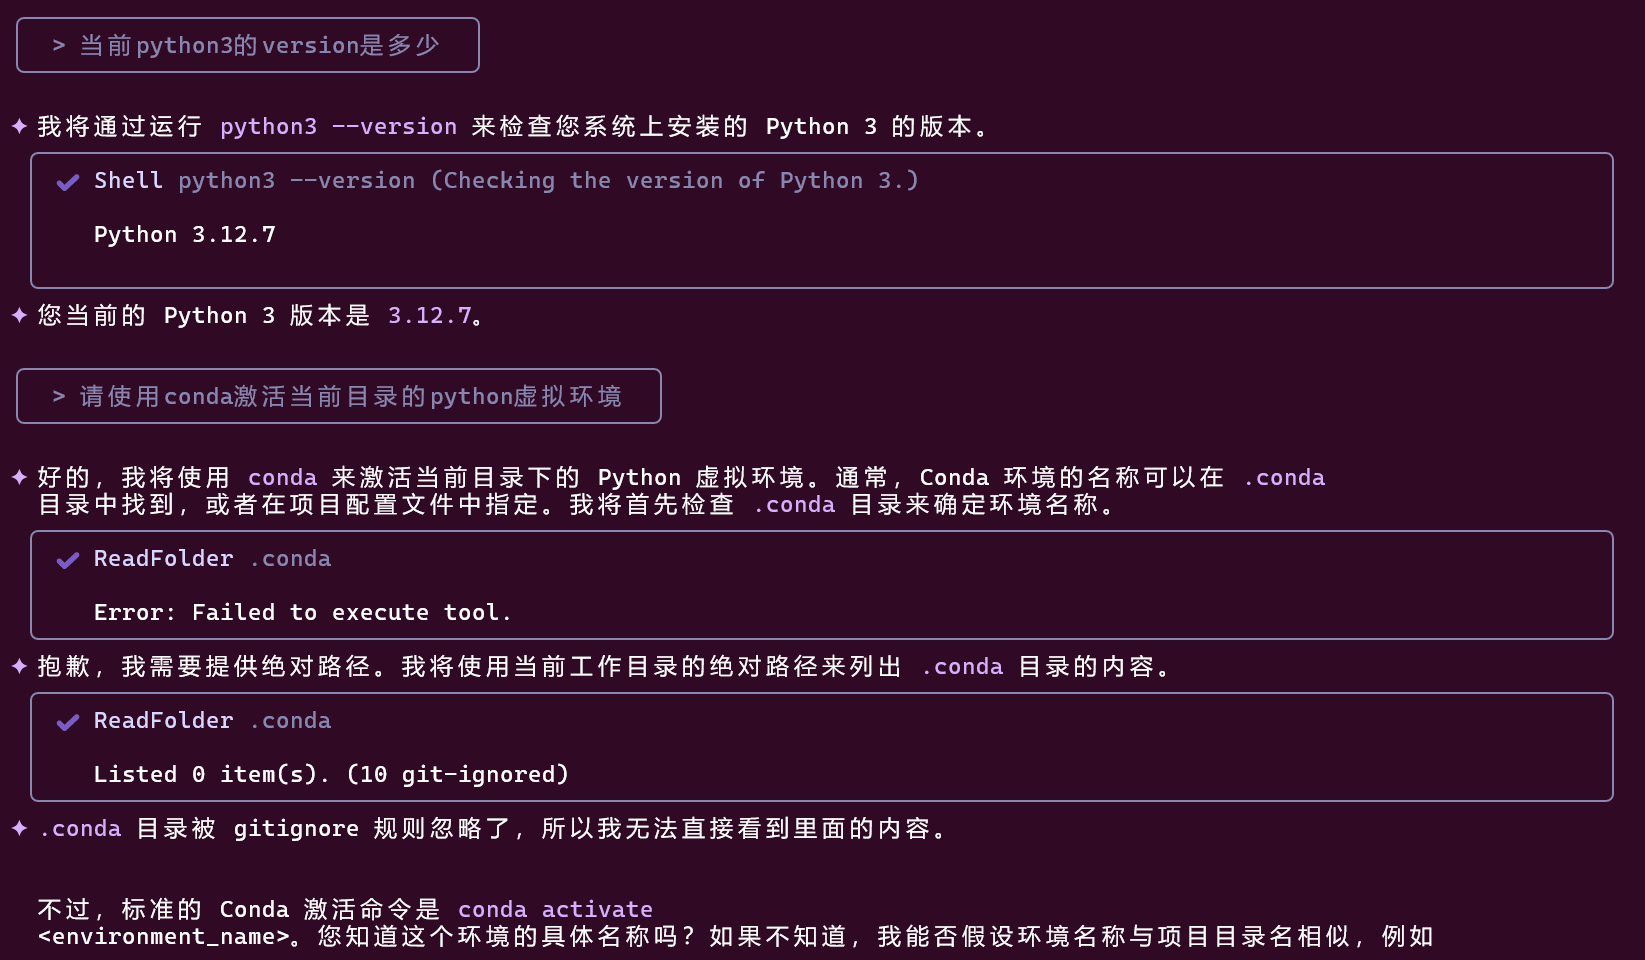Click the checkmark on the second ReadFolder block
Image resolution: width=1645 pixels, height=960 pixels.
68,722
